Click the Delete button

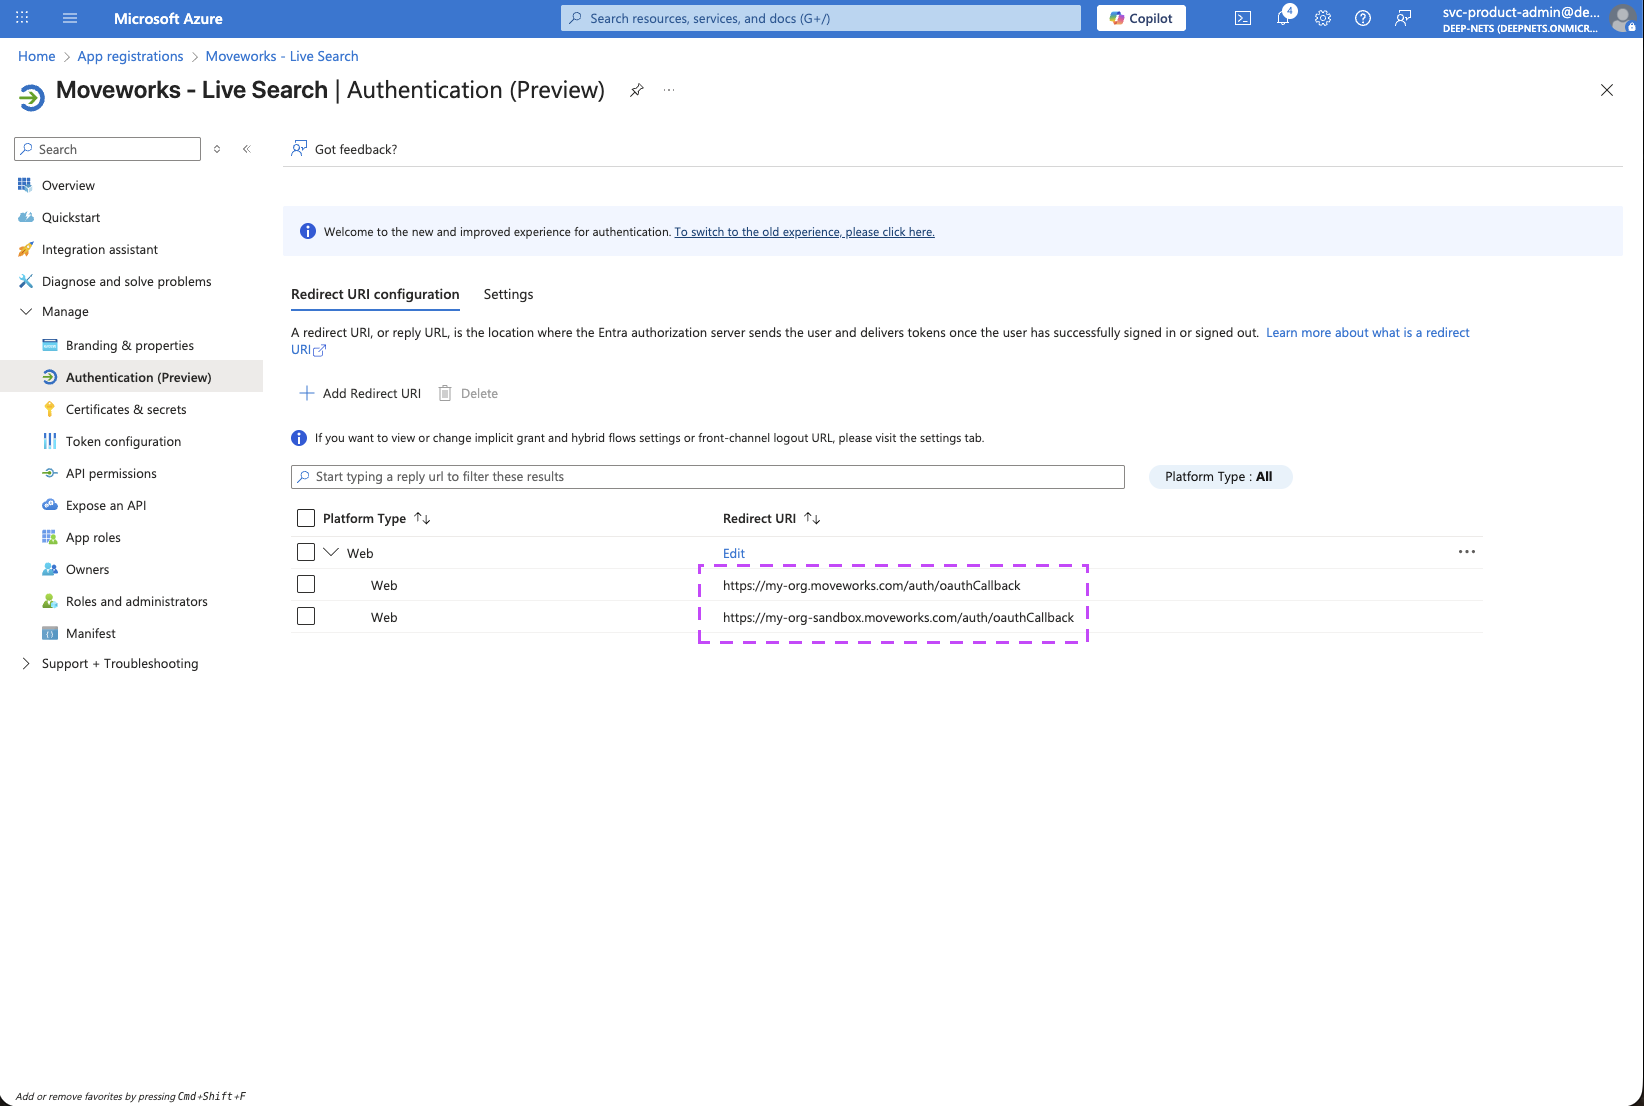(x=468, y=393)
